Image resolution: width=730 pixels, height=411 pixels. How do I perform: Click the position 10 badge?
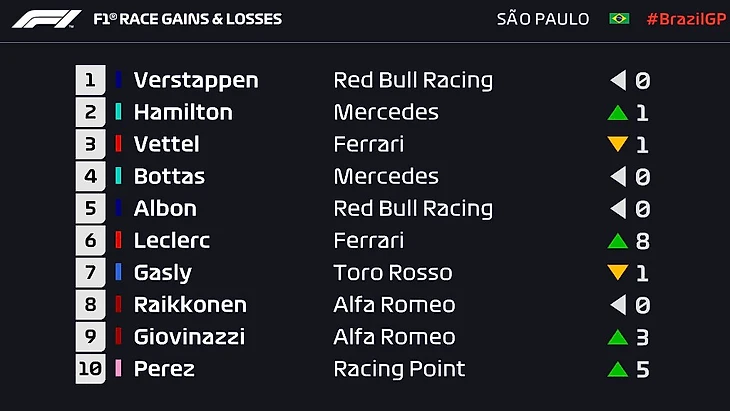pyautogui.click(x=90, y=369)
